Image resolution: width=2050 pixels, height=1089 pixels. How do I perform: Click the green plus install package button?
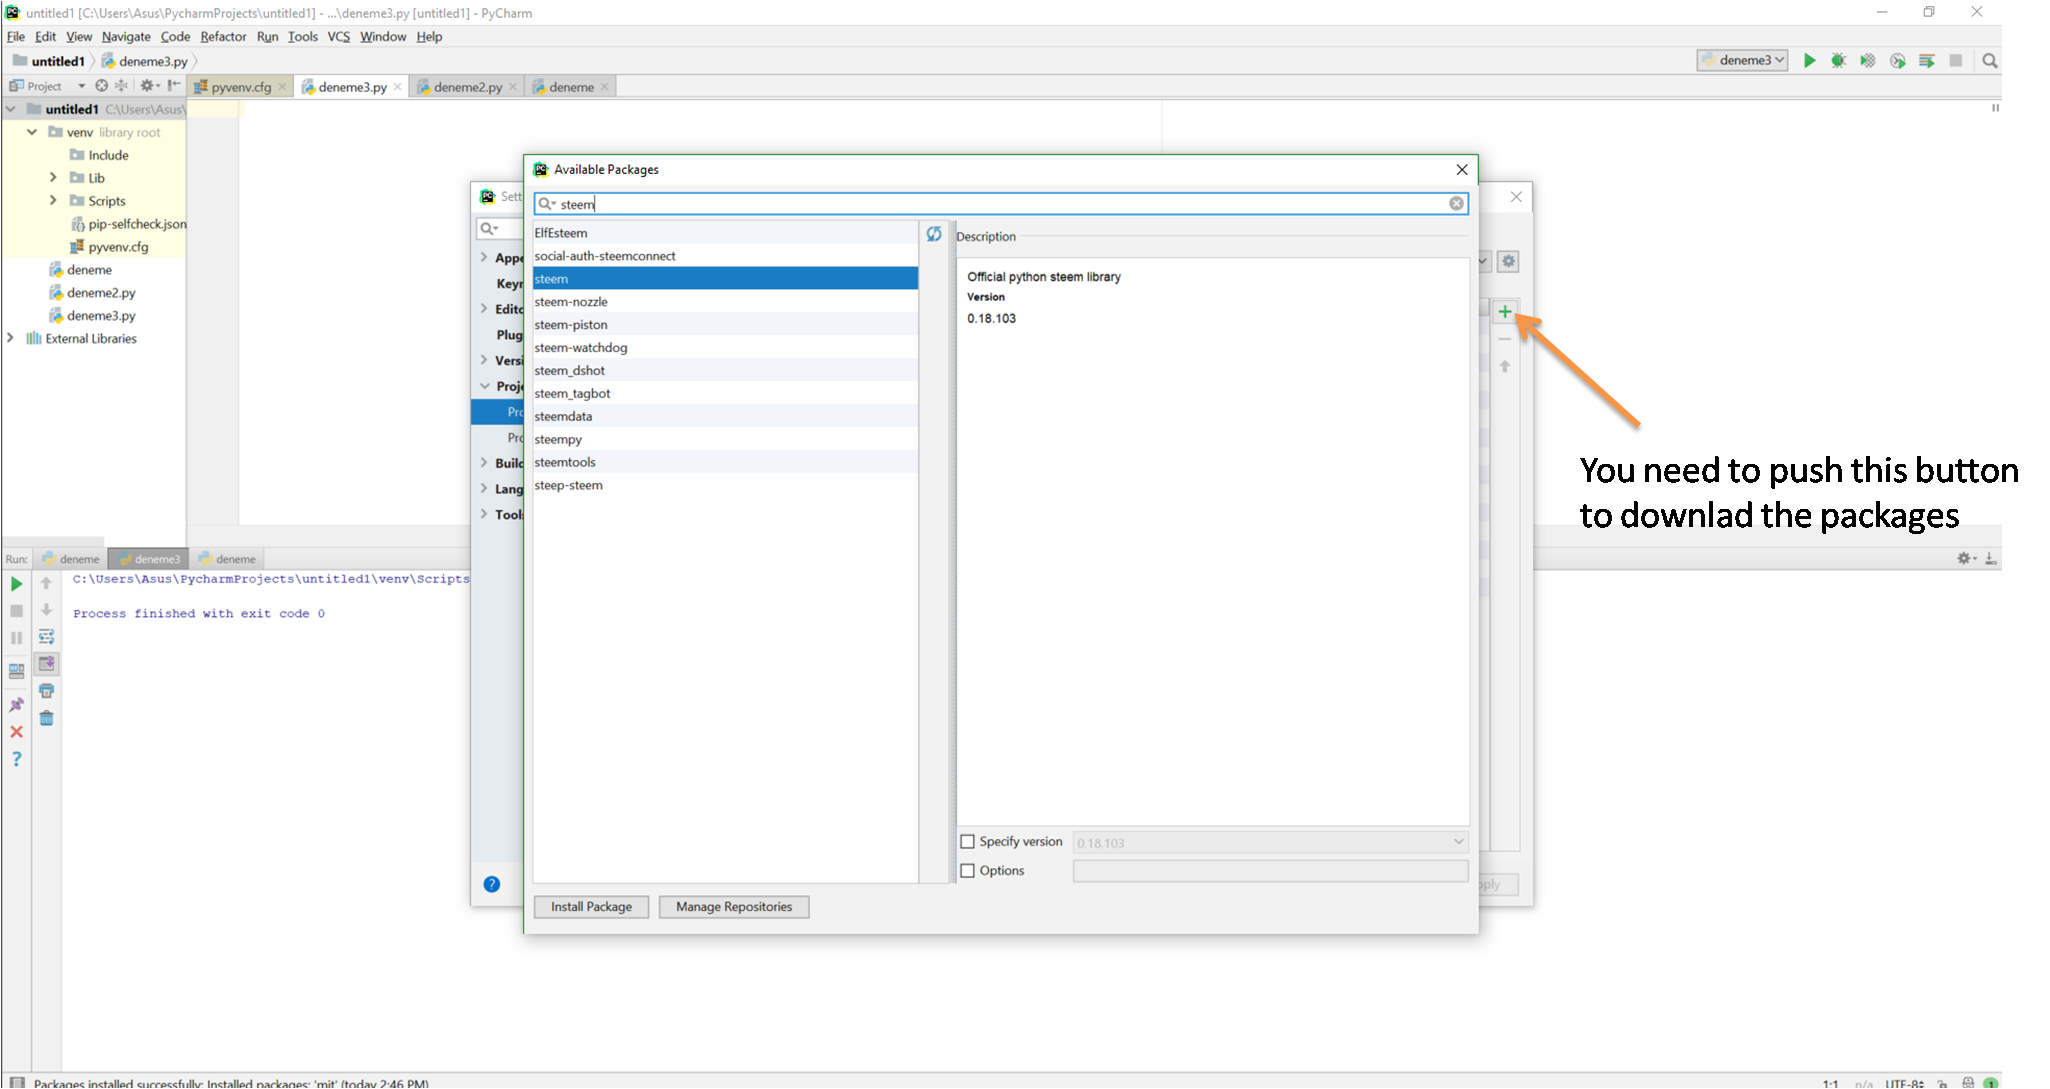click(1505, 312)
